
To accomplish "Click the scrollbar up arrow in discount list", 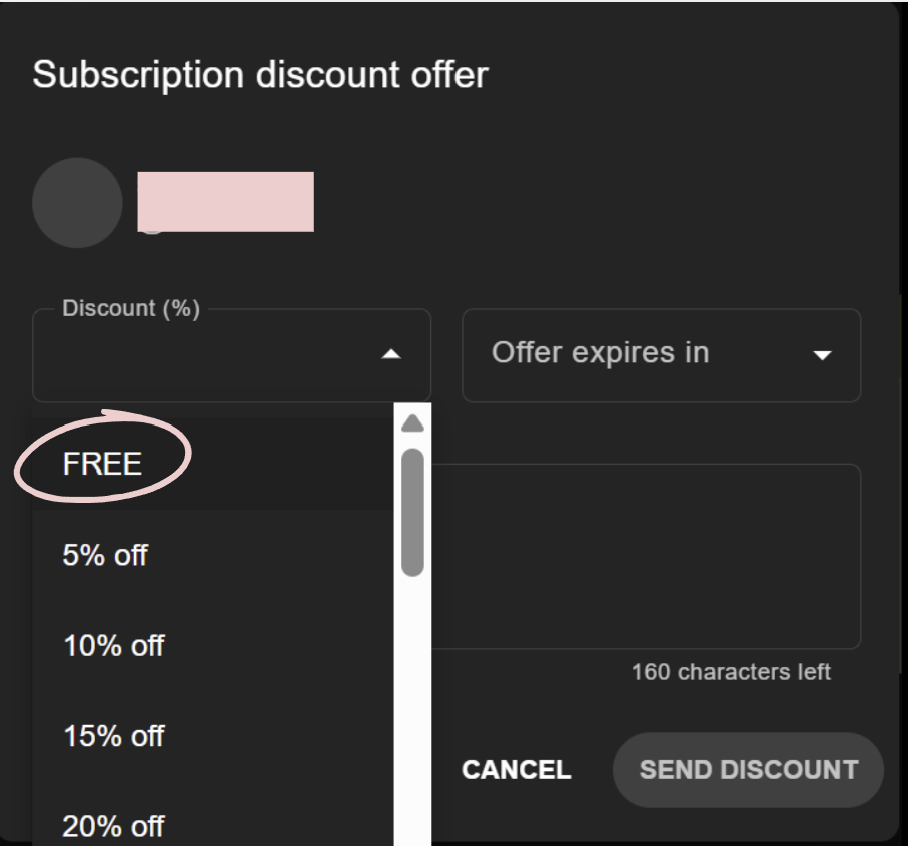I will tap(412, 423).
